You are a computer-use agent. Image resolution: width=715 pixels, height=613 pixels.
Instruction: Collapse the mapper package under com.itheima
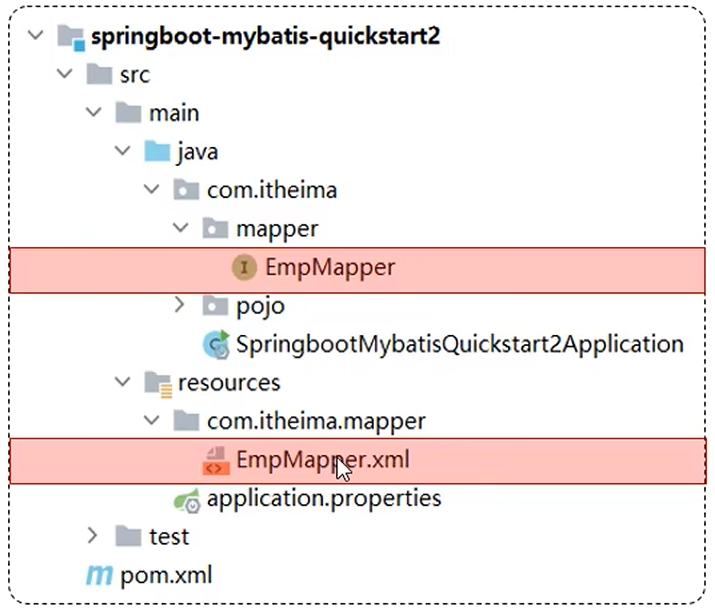tap(181, 229)
